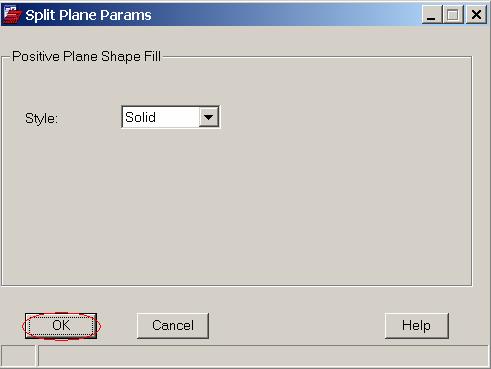This screenshot has height=369, width=491.
Task: Click the Help button at bottom right
Action: click(416, 326)
